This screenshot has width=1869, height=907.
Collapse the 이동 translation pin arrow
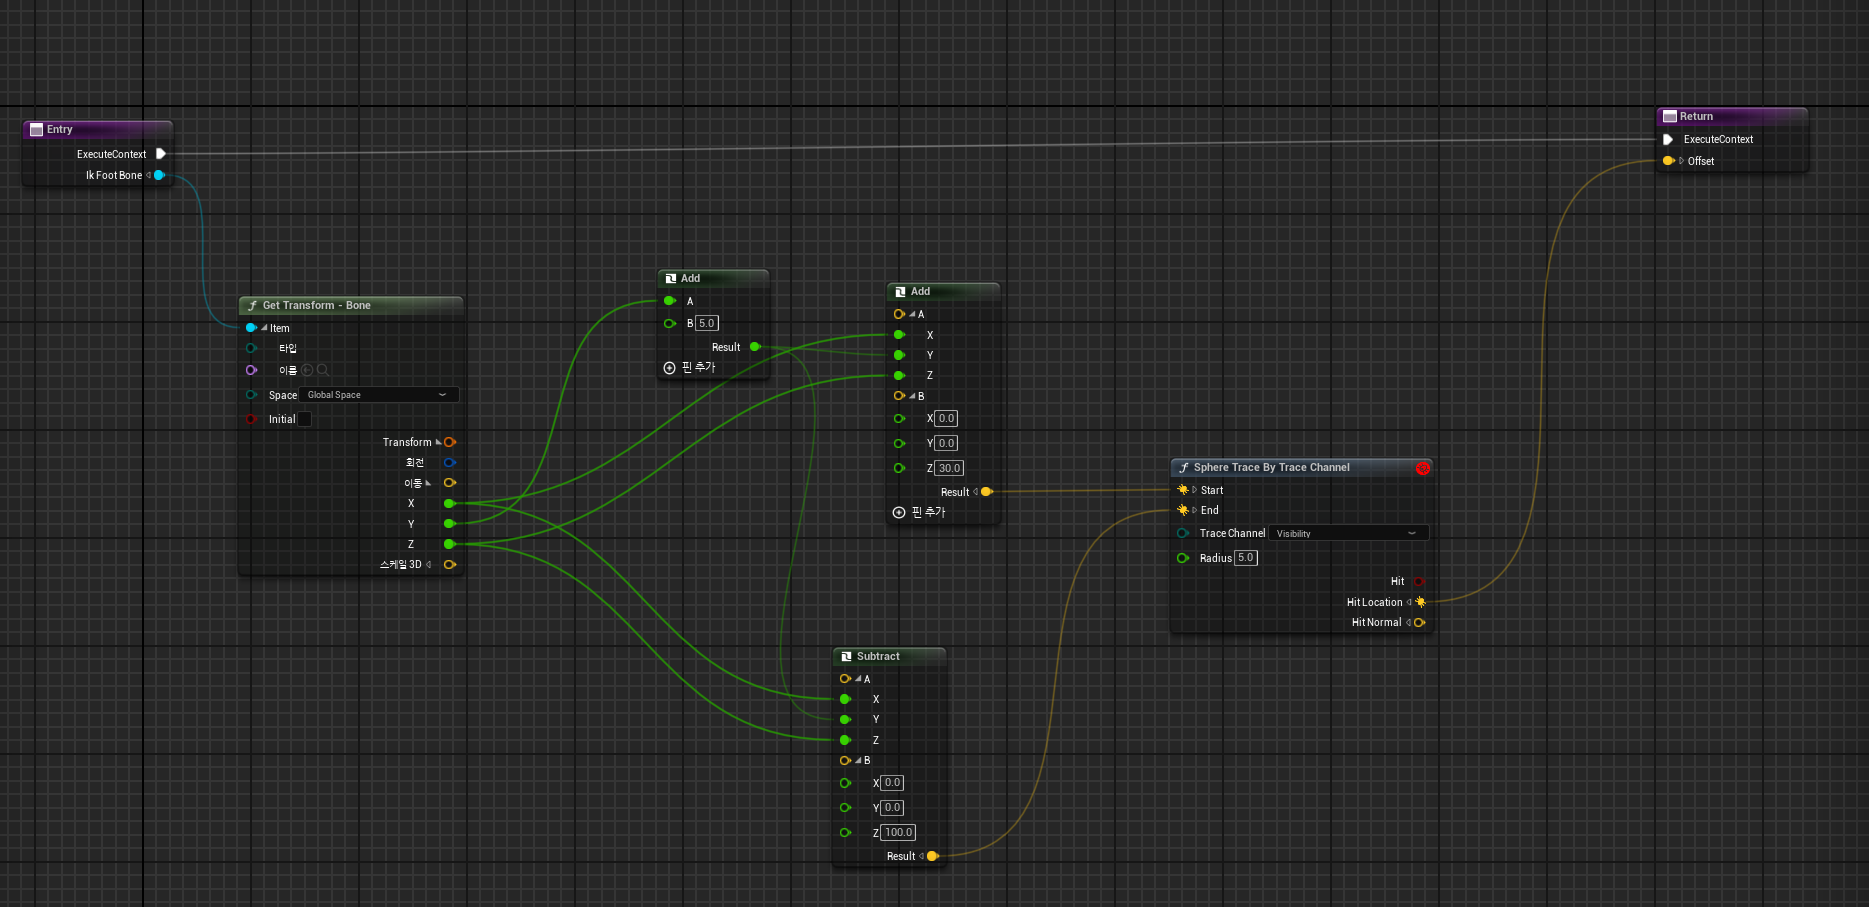[x=428, y=483]
